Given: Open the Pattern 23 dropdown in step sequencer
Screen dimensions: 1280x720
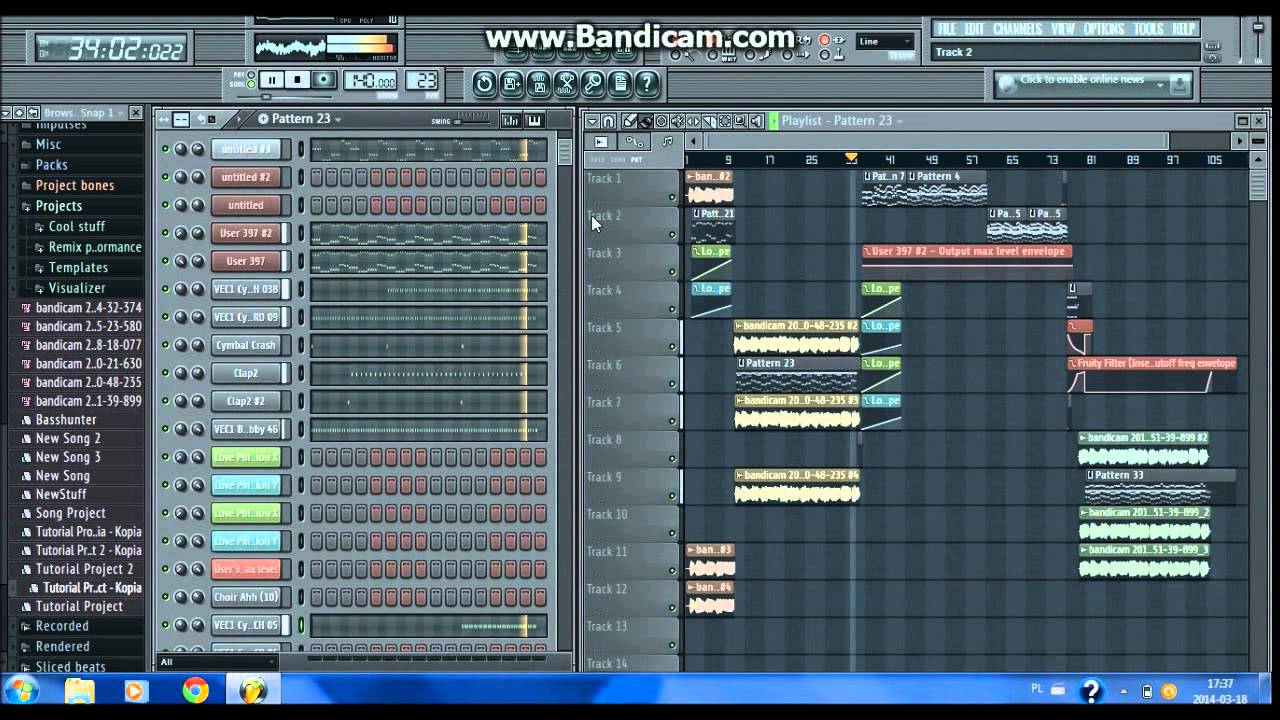Looking at the screenshot, I should (338, 119).
